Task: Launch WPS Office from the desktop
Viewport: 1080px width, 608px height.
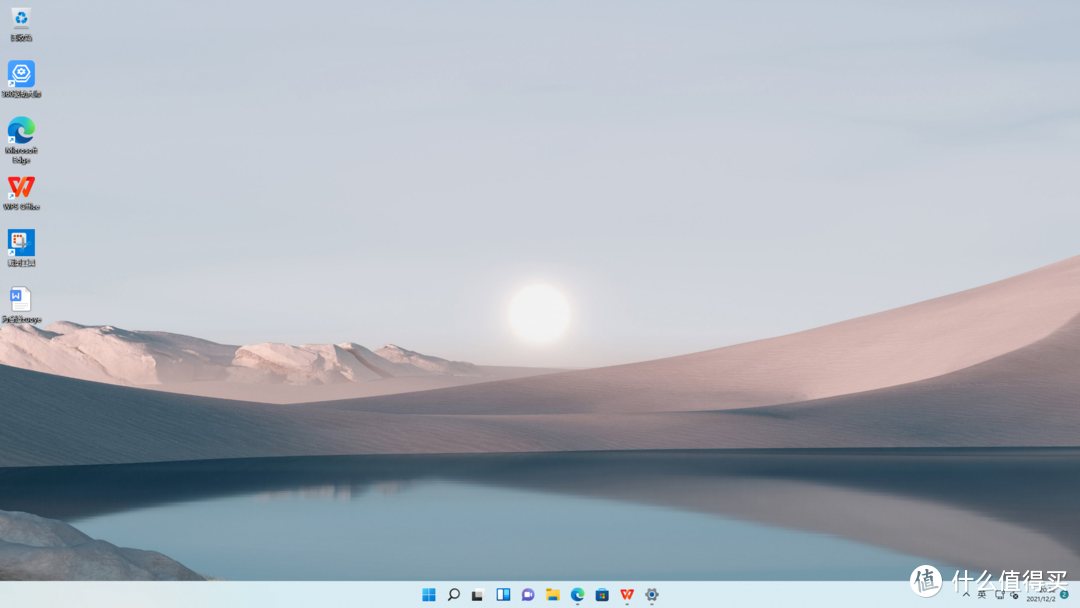Action: [22, 188]
